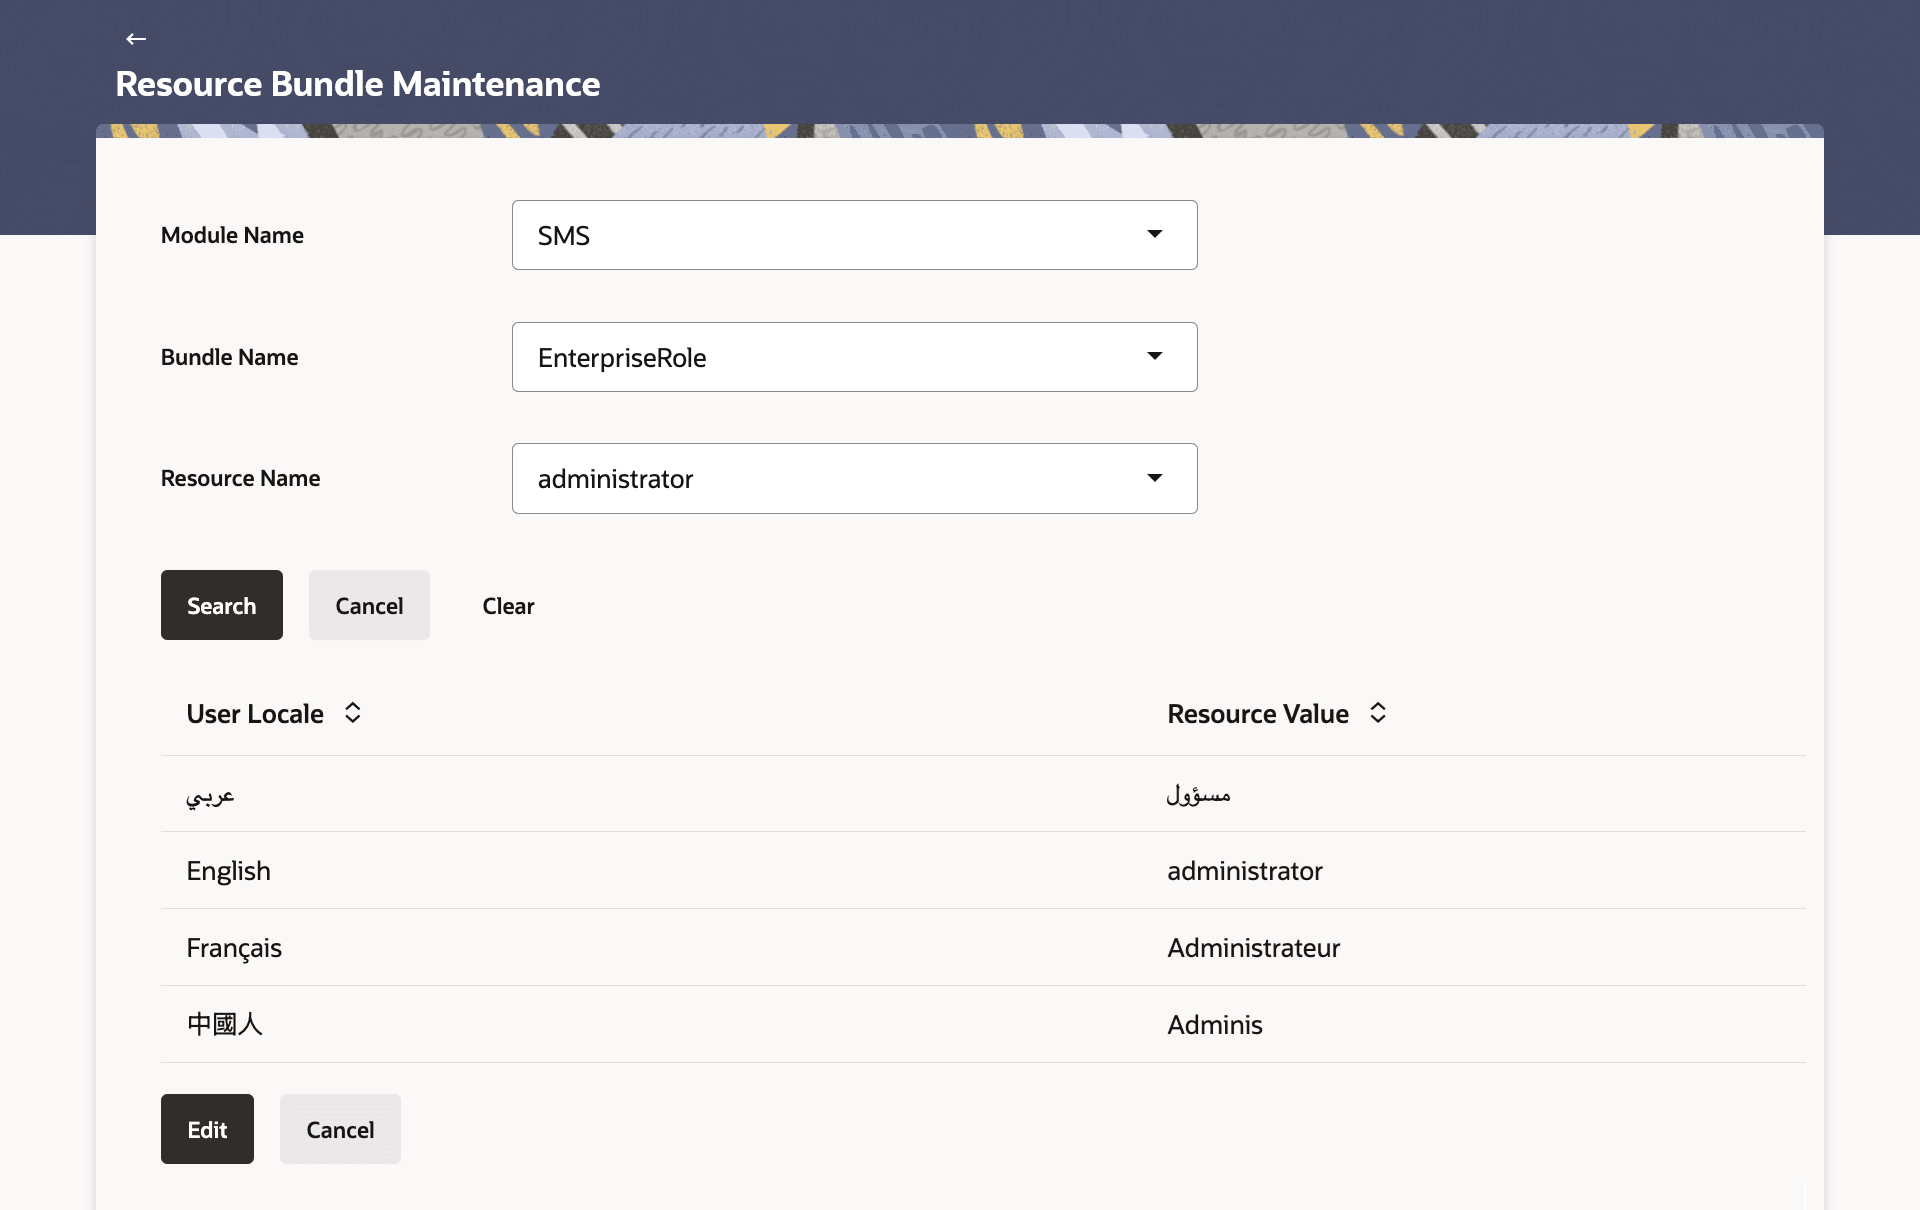Click the Administrateur resource value
This screenshot has width=1920, height=1210.
click(1253, 948)
